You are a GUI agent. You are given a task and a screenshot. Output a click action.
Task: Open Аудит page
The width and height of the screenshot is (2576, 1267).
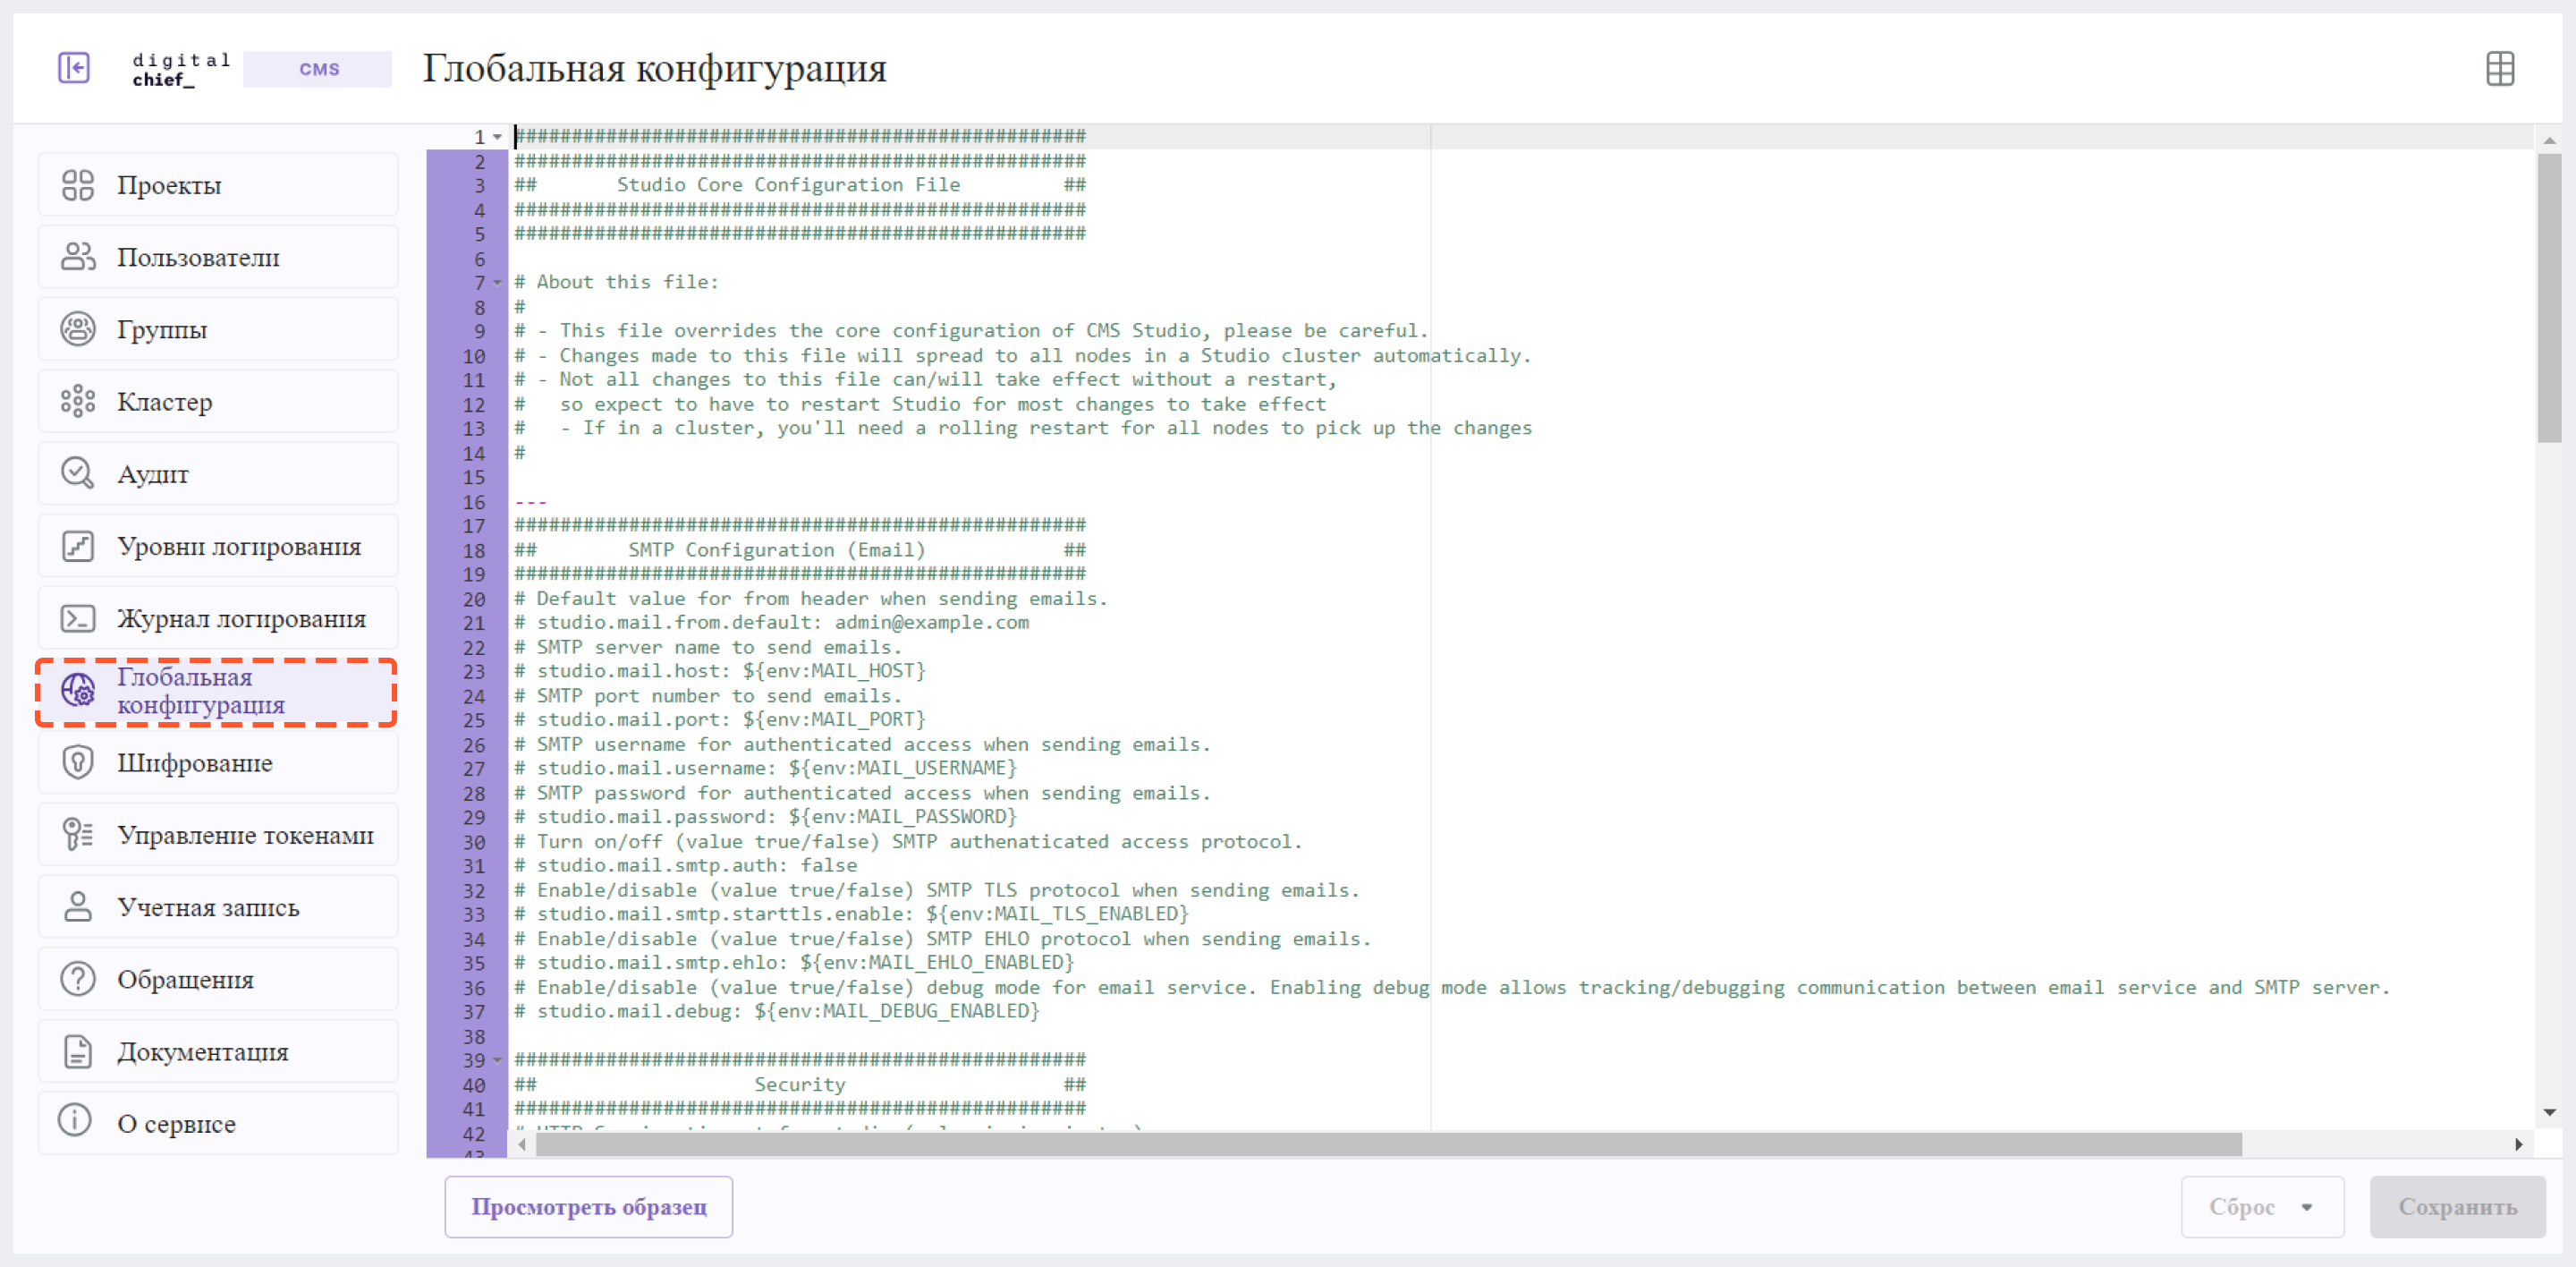[x=218, y=473]
